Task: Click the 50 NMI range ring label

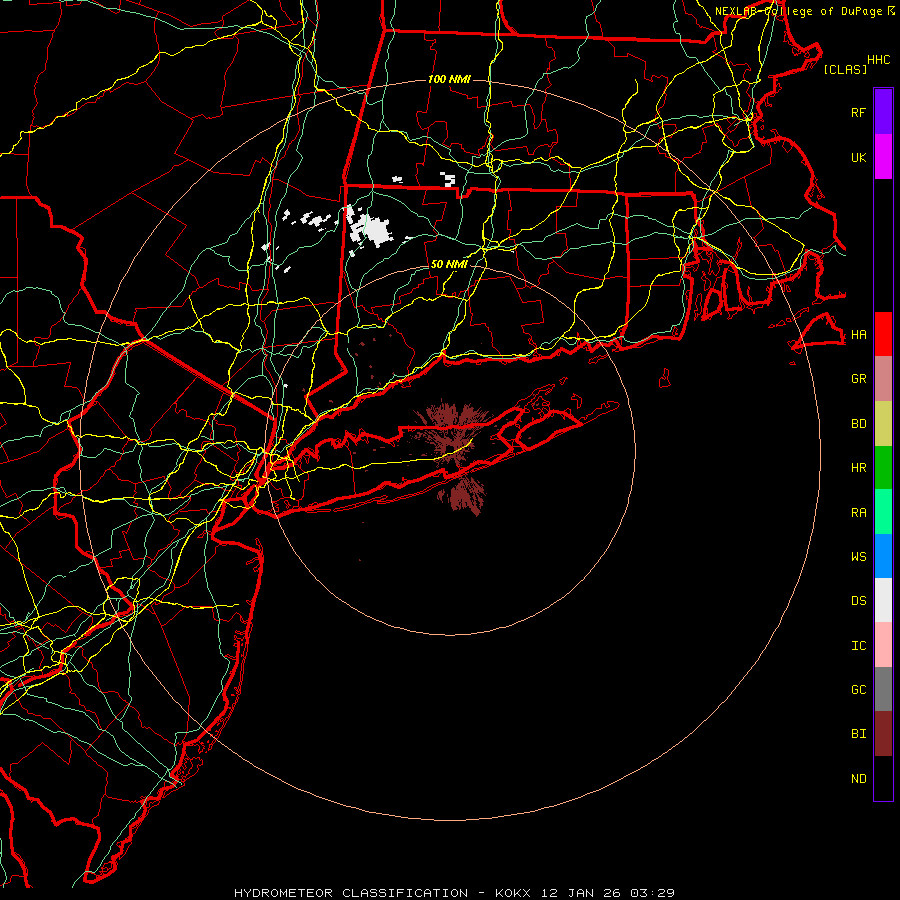Action: point(449,264)
